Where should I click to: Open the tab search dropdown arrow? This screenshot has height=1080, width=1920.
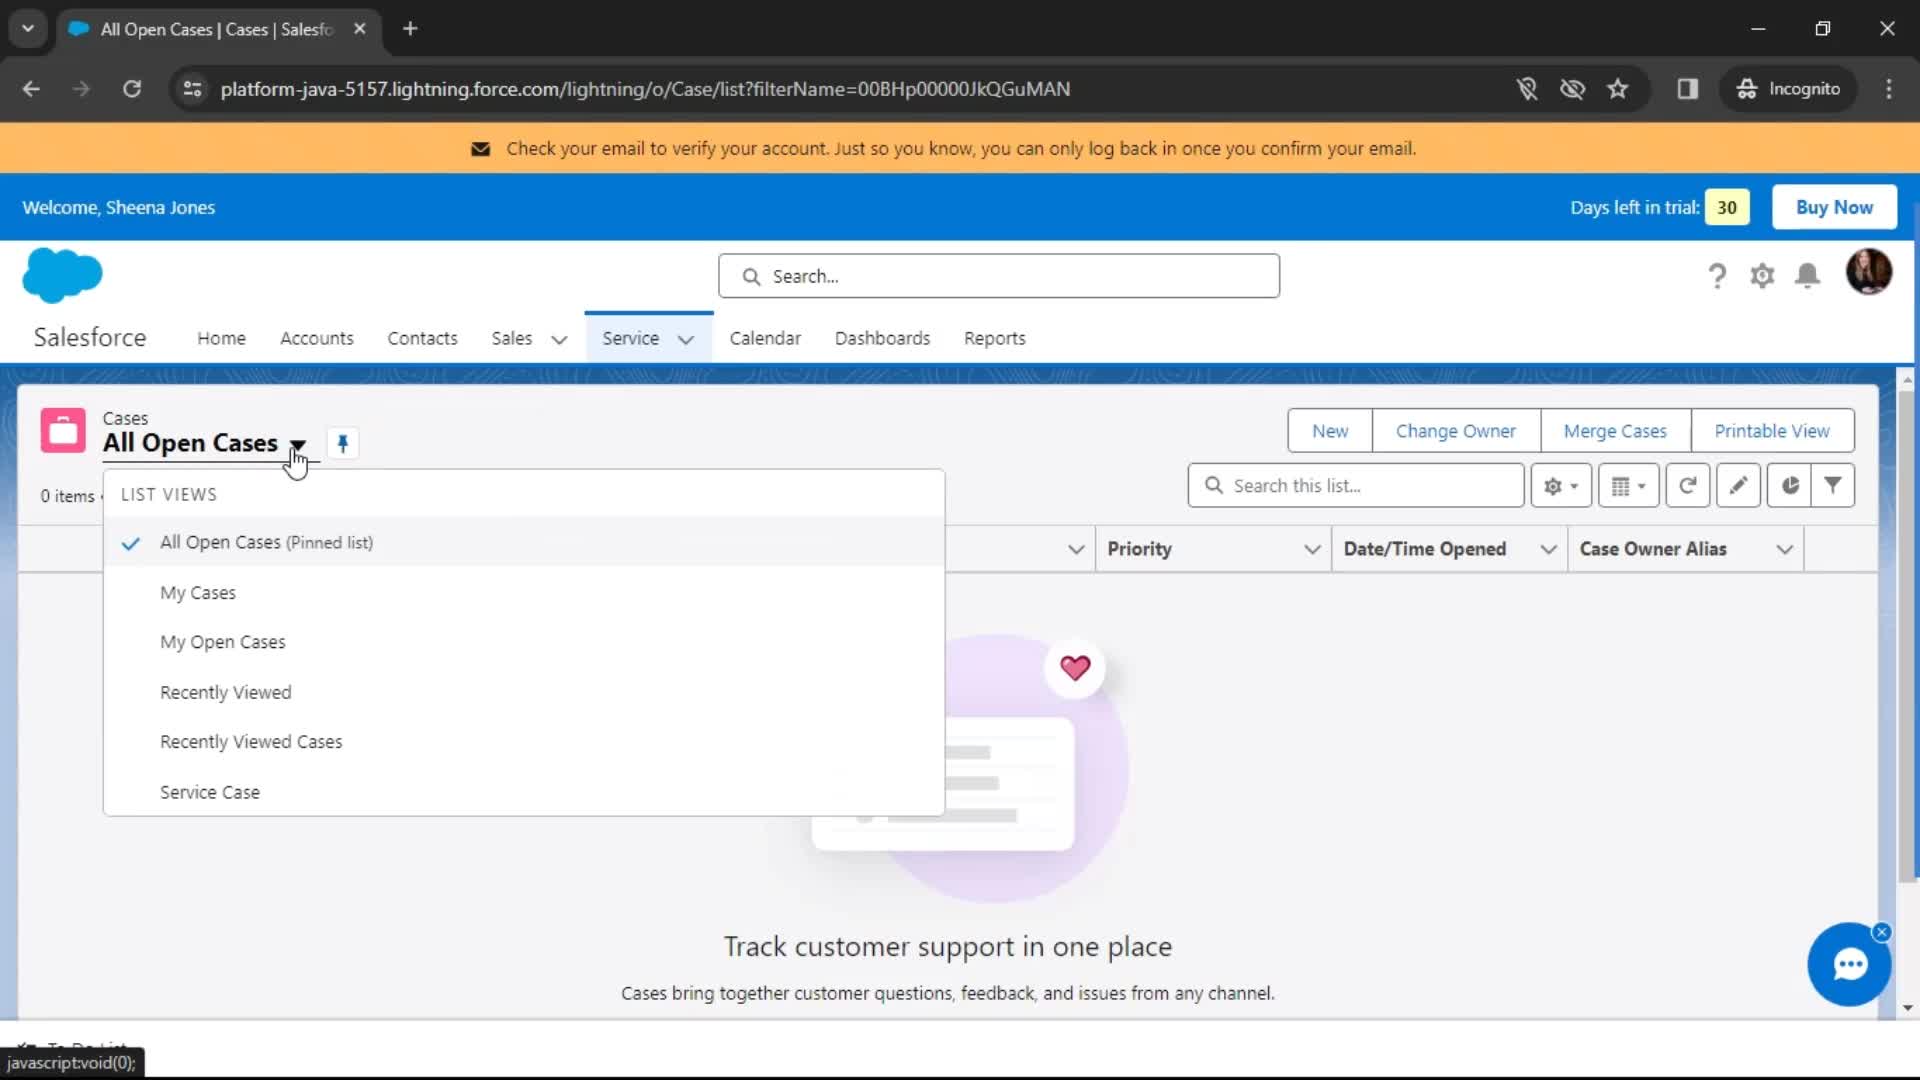(28, 29)
